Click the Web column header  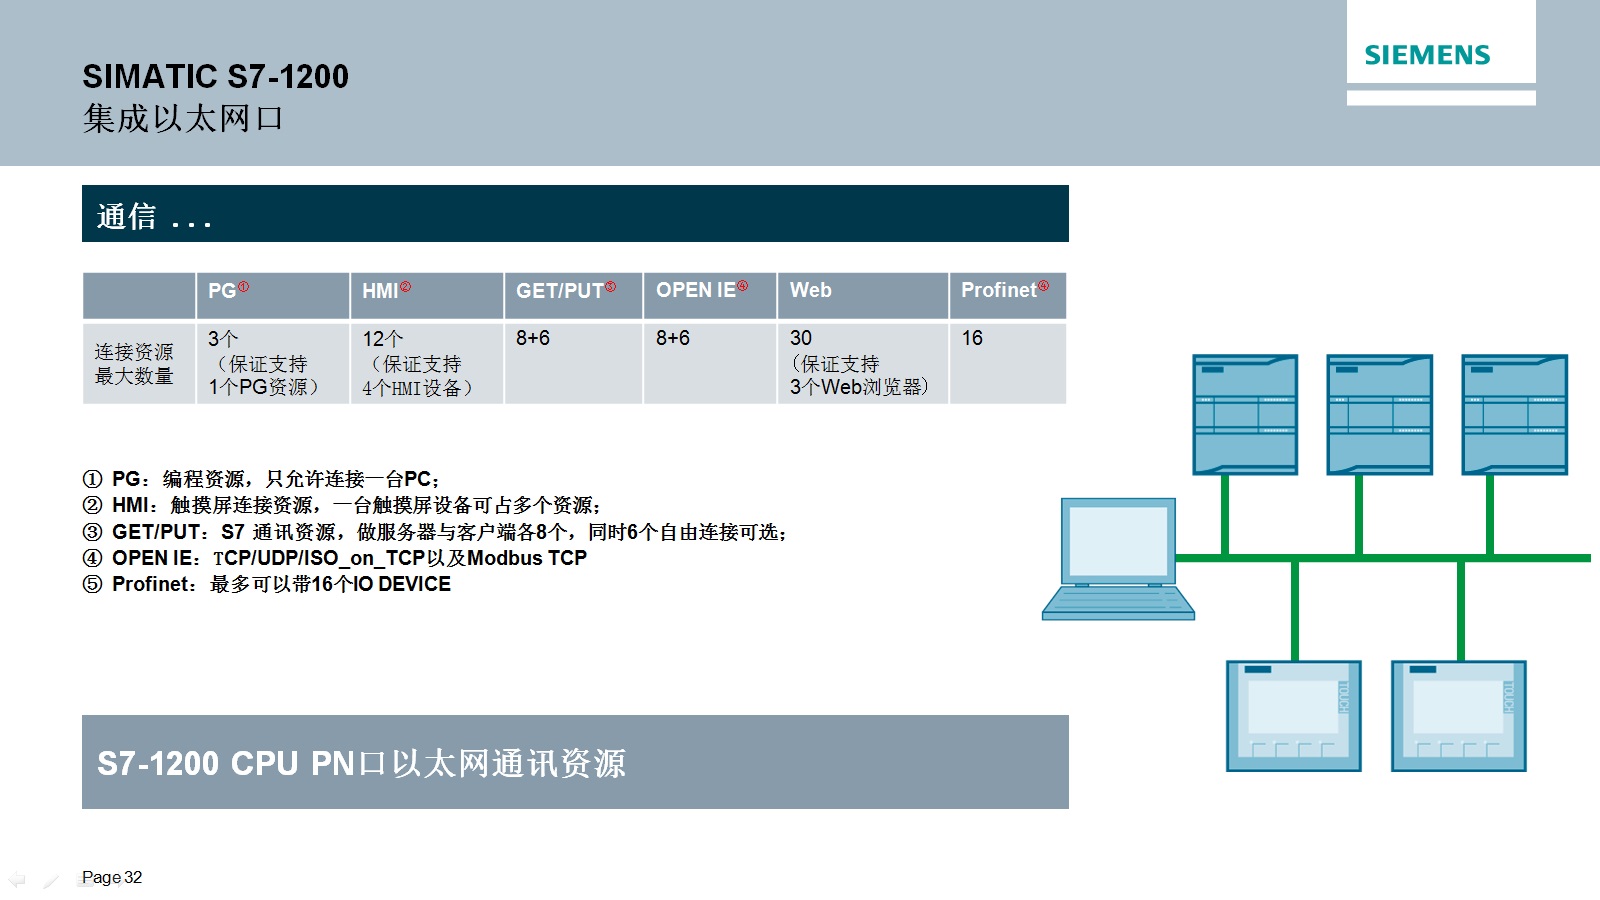coord(863,296)
